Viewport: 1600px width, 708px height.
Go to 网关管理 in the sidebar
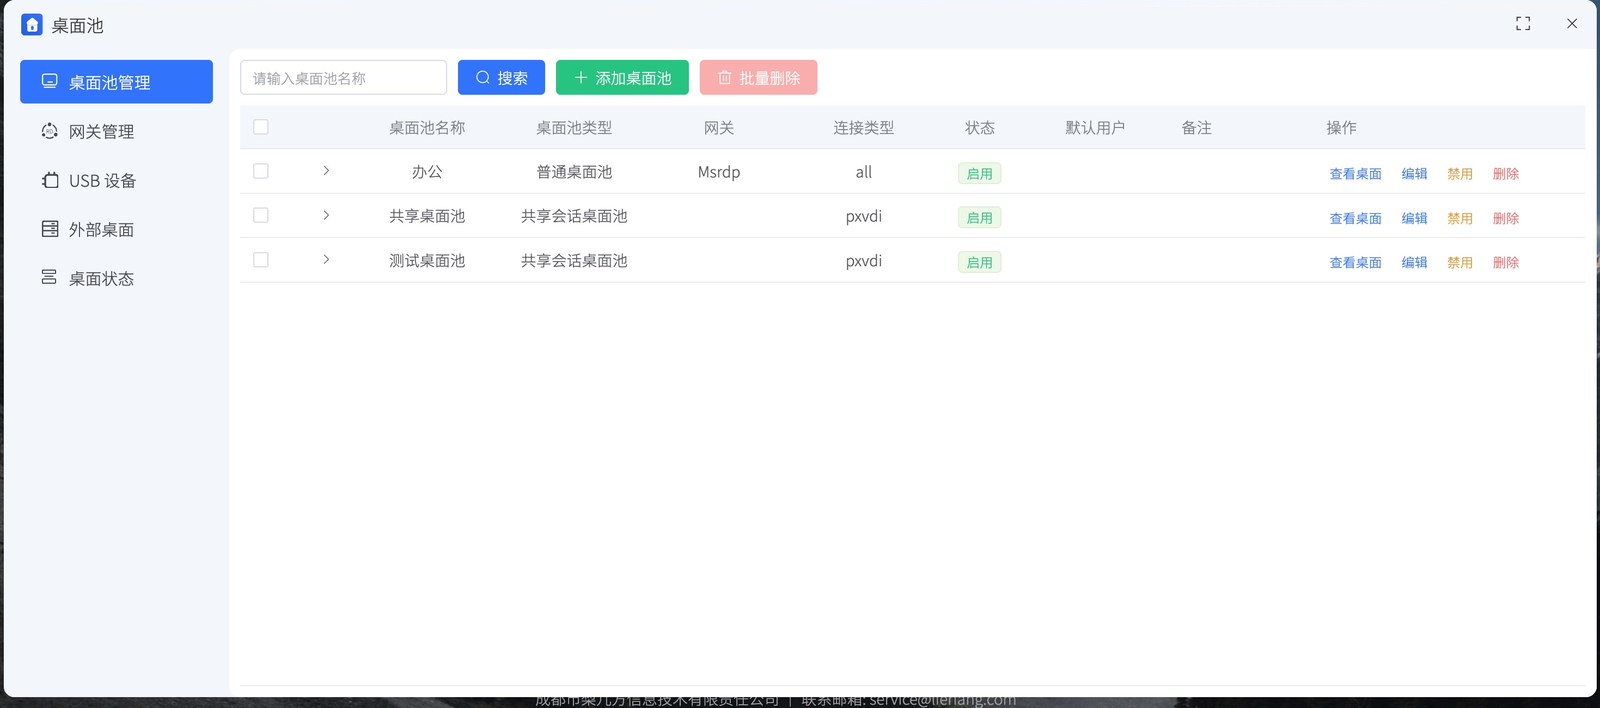[x=116, y=131]
